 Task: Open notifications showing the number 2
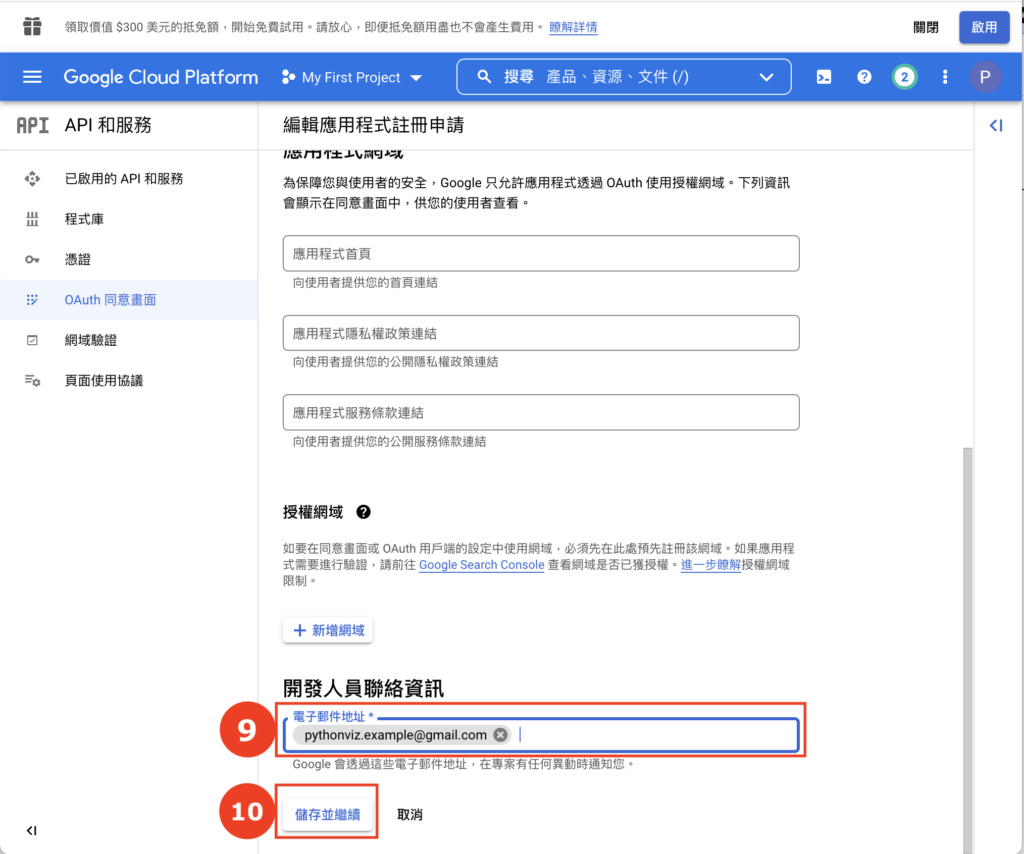[904, 76]
